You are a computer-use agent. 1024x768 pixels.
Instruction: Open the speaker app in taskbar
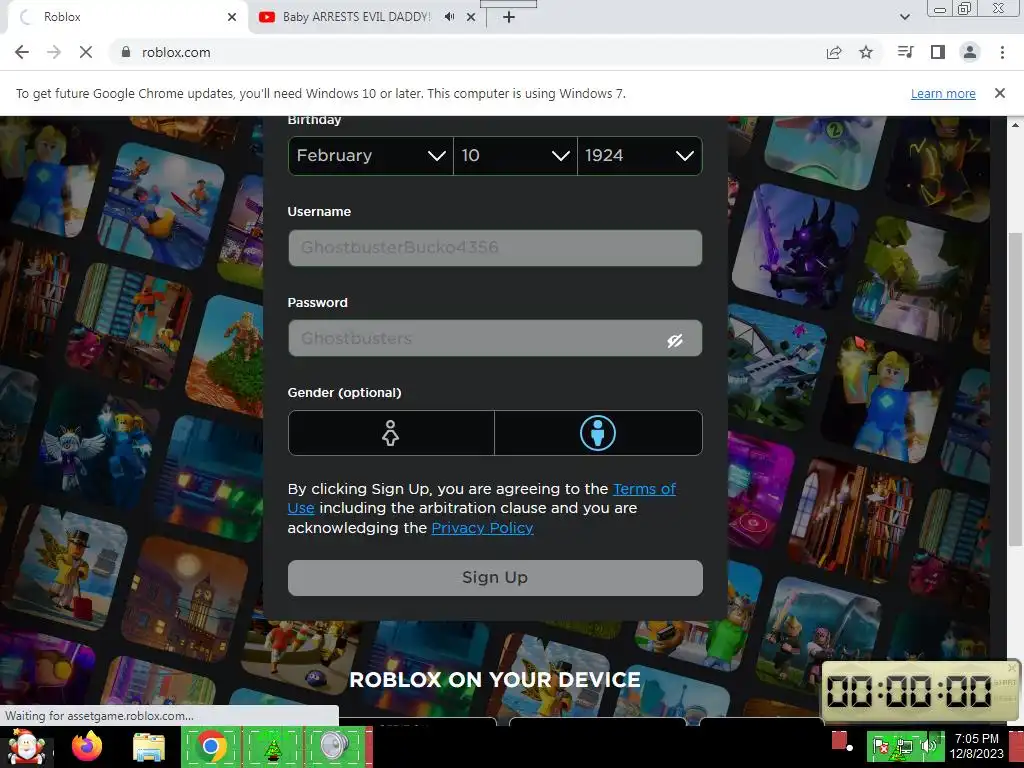tap(334, 747)
